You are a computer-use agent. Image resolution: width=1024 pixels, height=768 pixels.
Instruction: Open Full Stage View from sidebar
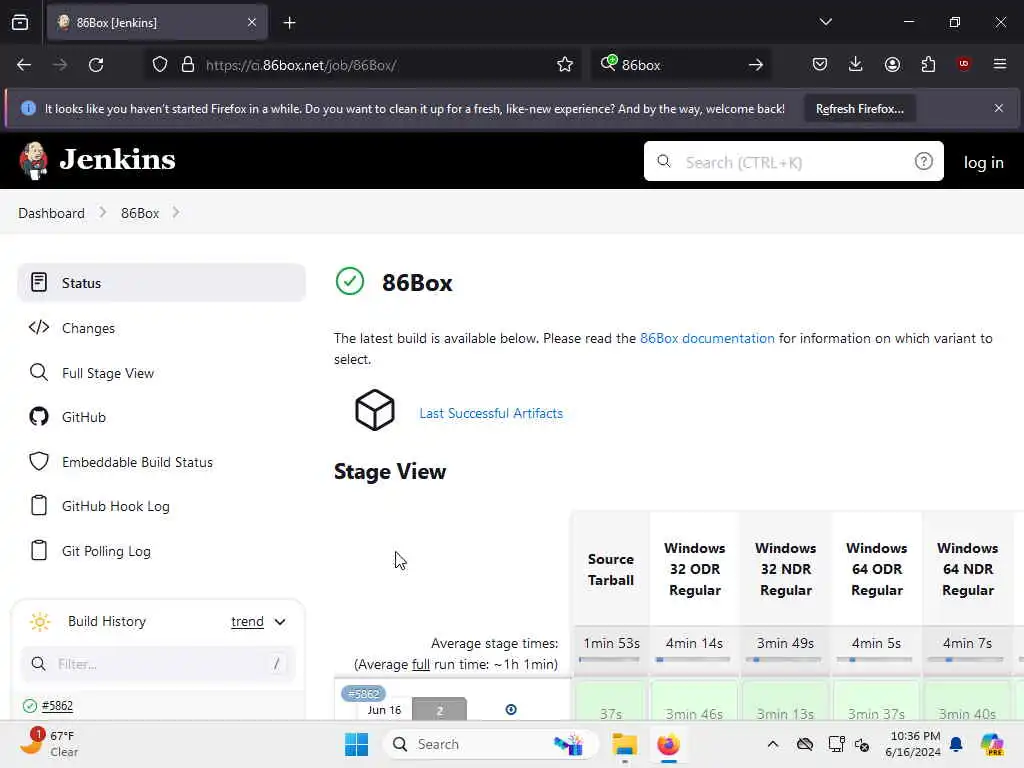click(161, 373)
